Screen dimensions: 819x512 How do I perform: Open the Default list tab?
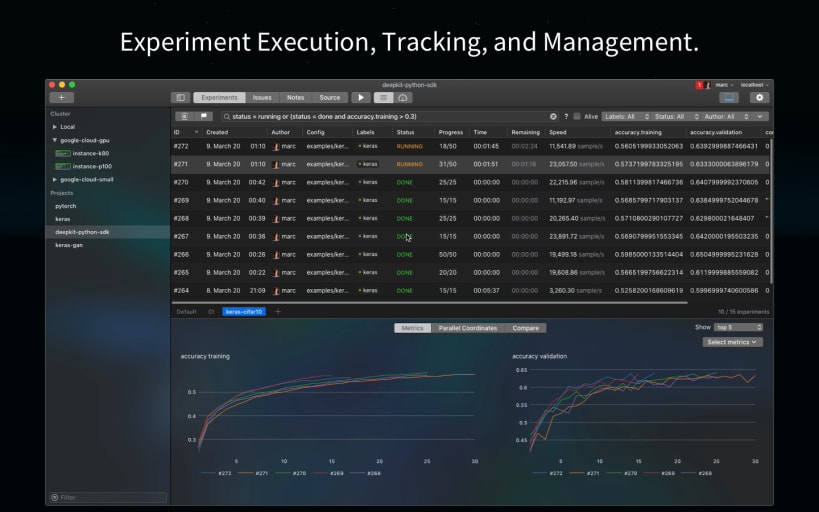pos(186,312)
